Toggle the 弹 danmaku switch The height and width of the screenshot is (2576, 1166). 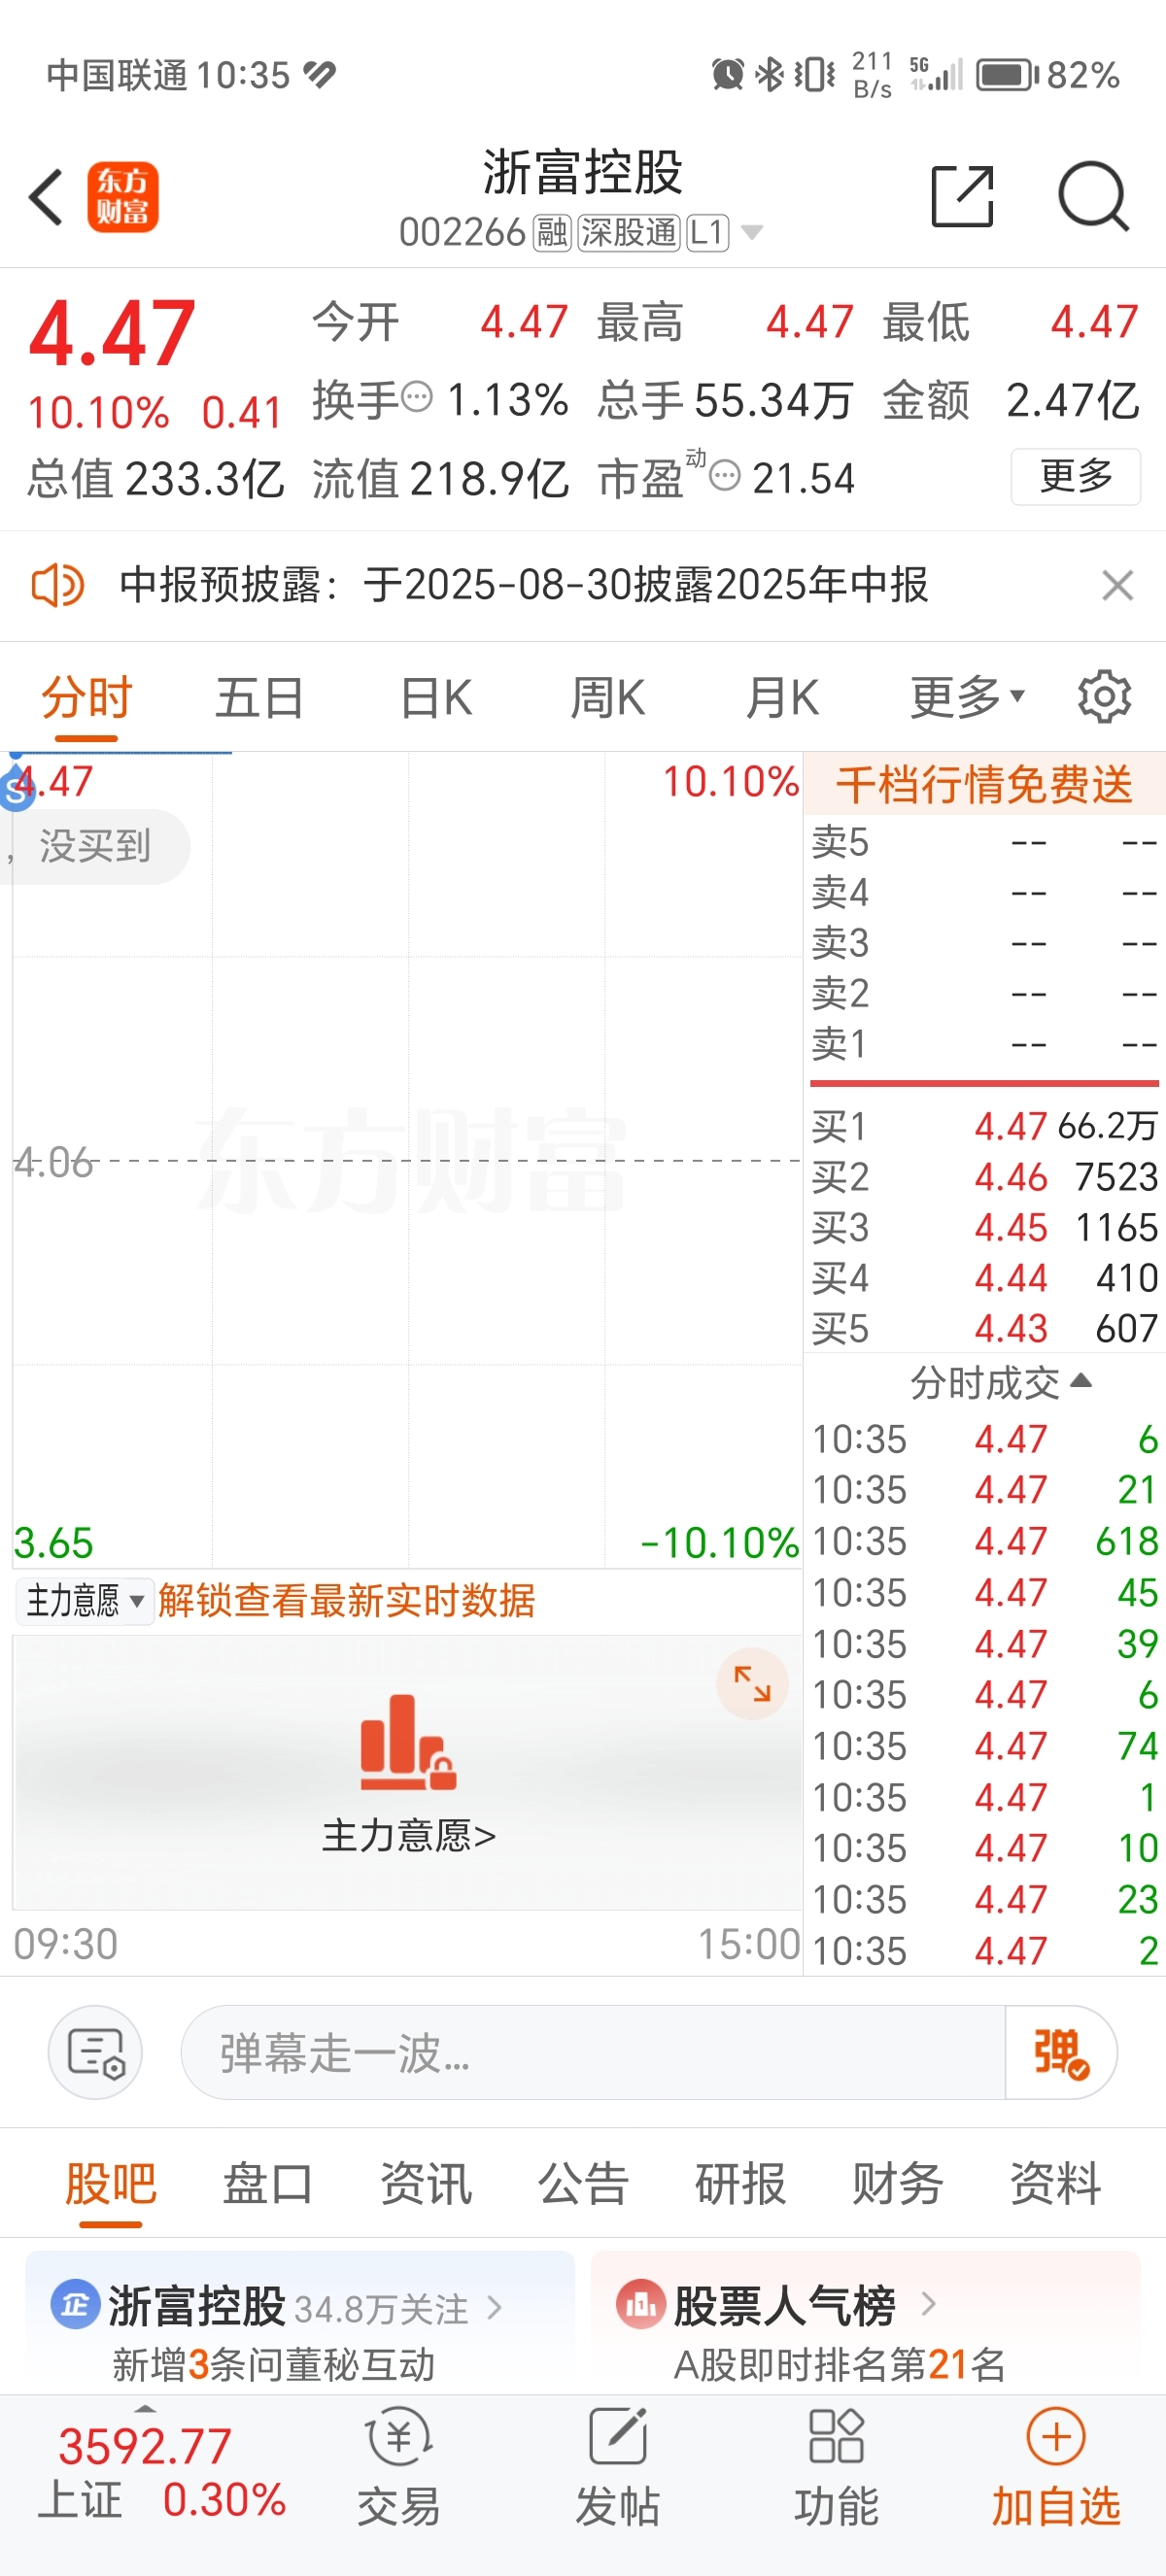point(1060,2052)
